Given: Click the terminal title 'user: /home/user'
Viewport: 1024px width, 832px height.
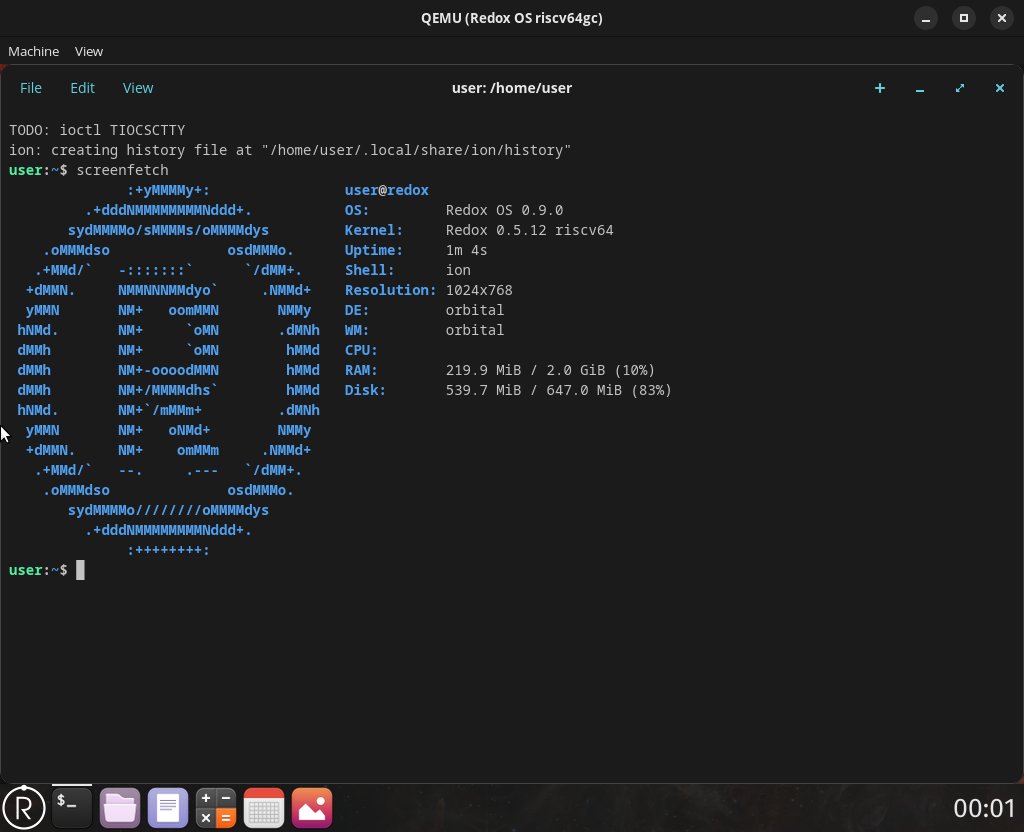Looking at the screenshot, I should coord(511,88).
